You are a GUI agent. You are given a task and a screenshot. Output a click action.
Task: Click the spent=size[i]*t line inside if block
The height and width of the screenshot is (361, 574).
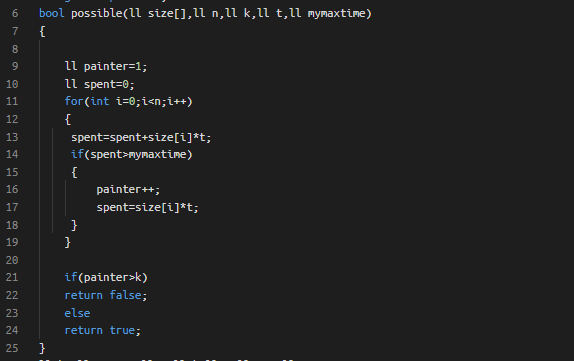147,208
